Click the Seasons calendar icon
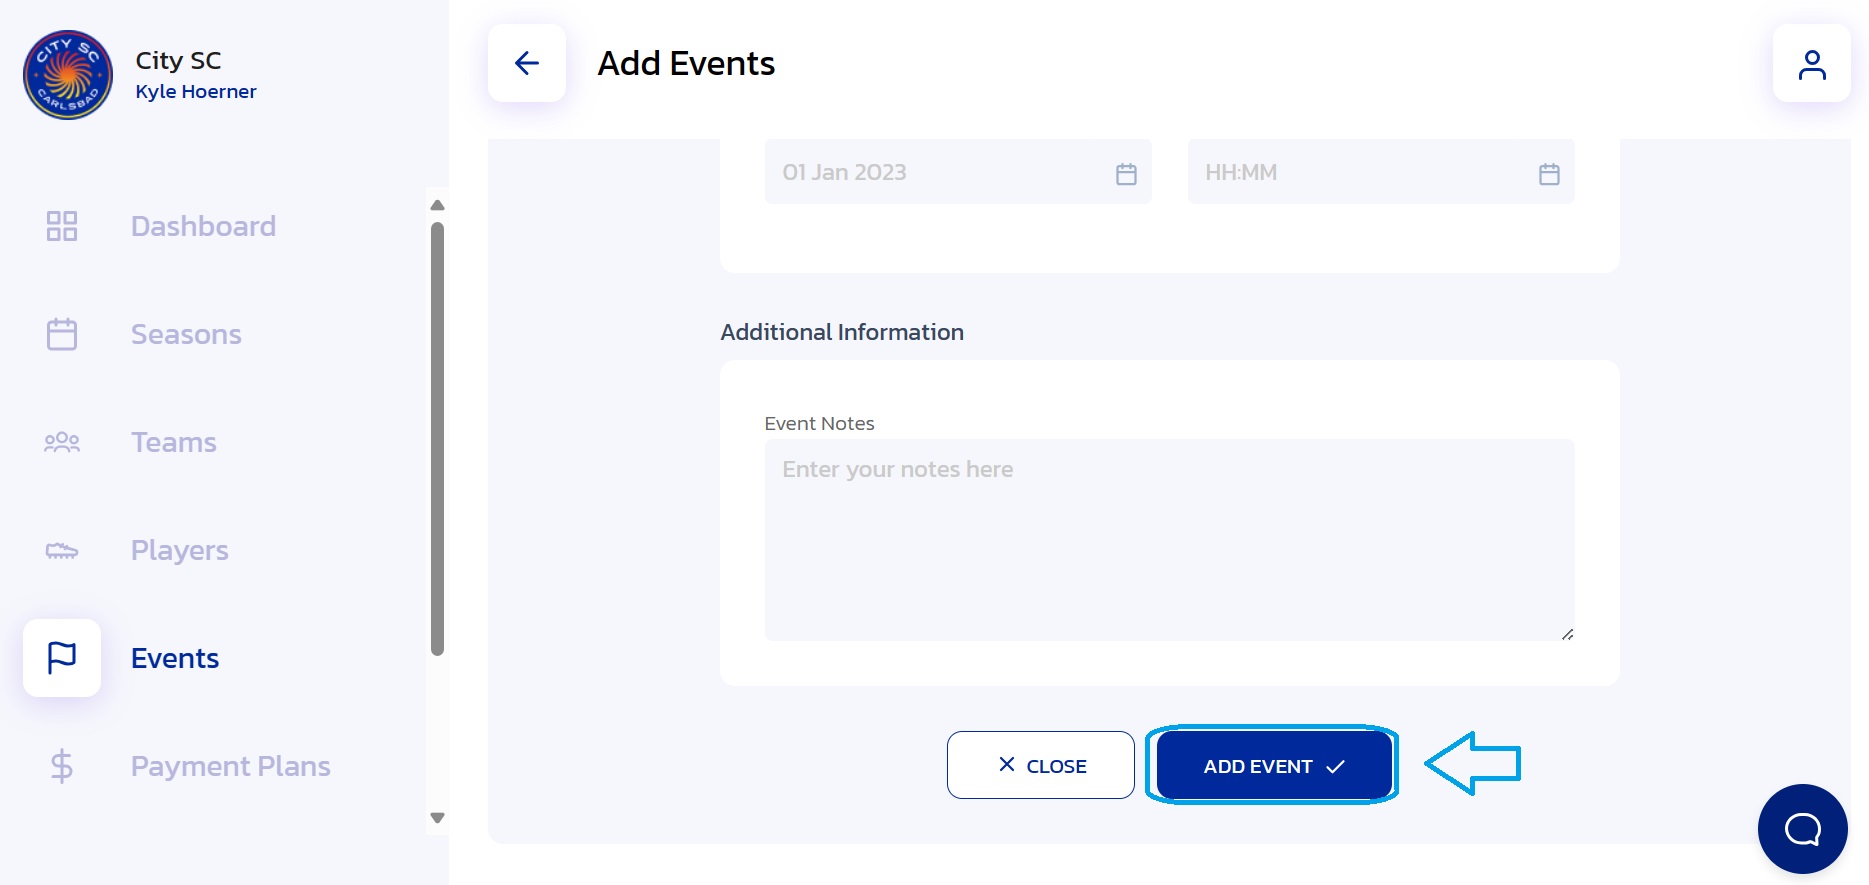Image resolution: width=1869 pixels, height=885 pixels. (x=62, y=334)
